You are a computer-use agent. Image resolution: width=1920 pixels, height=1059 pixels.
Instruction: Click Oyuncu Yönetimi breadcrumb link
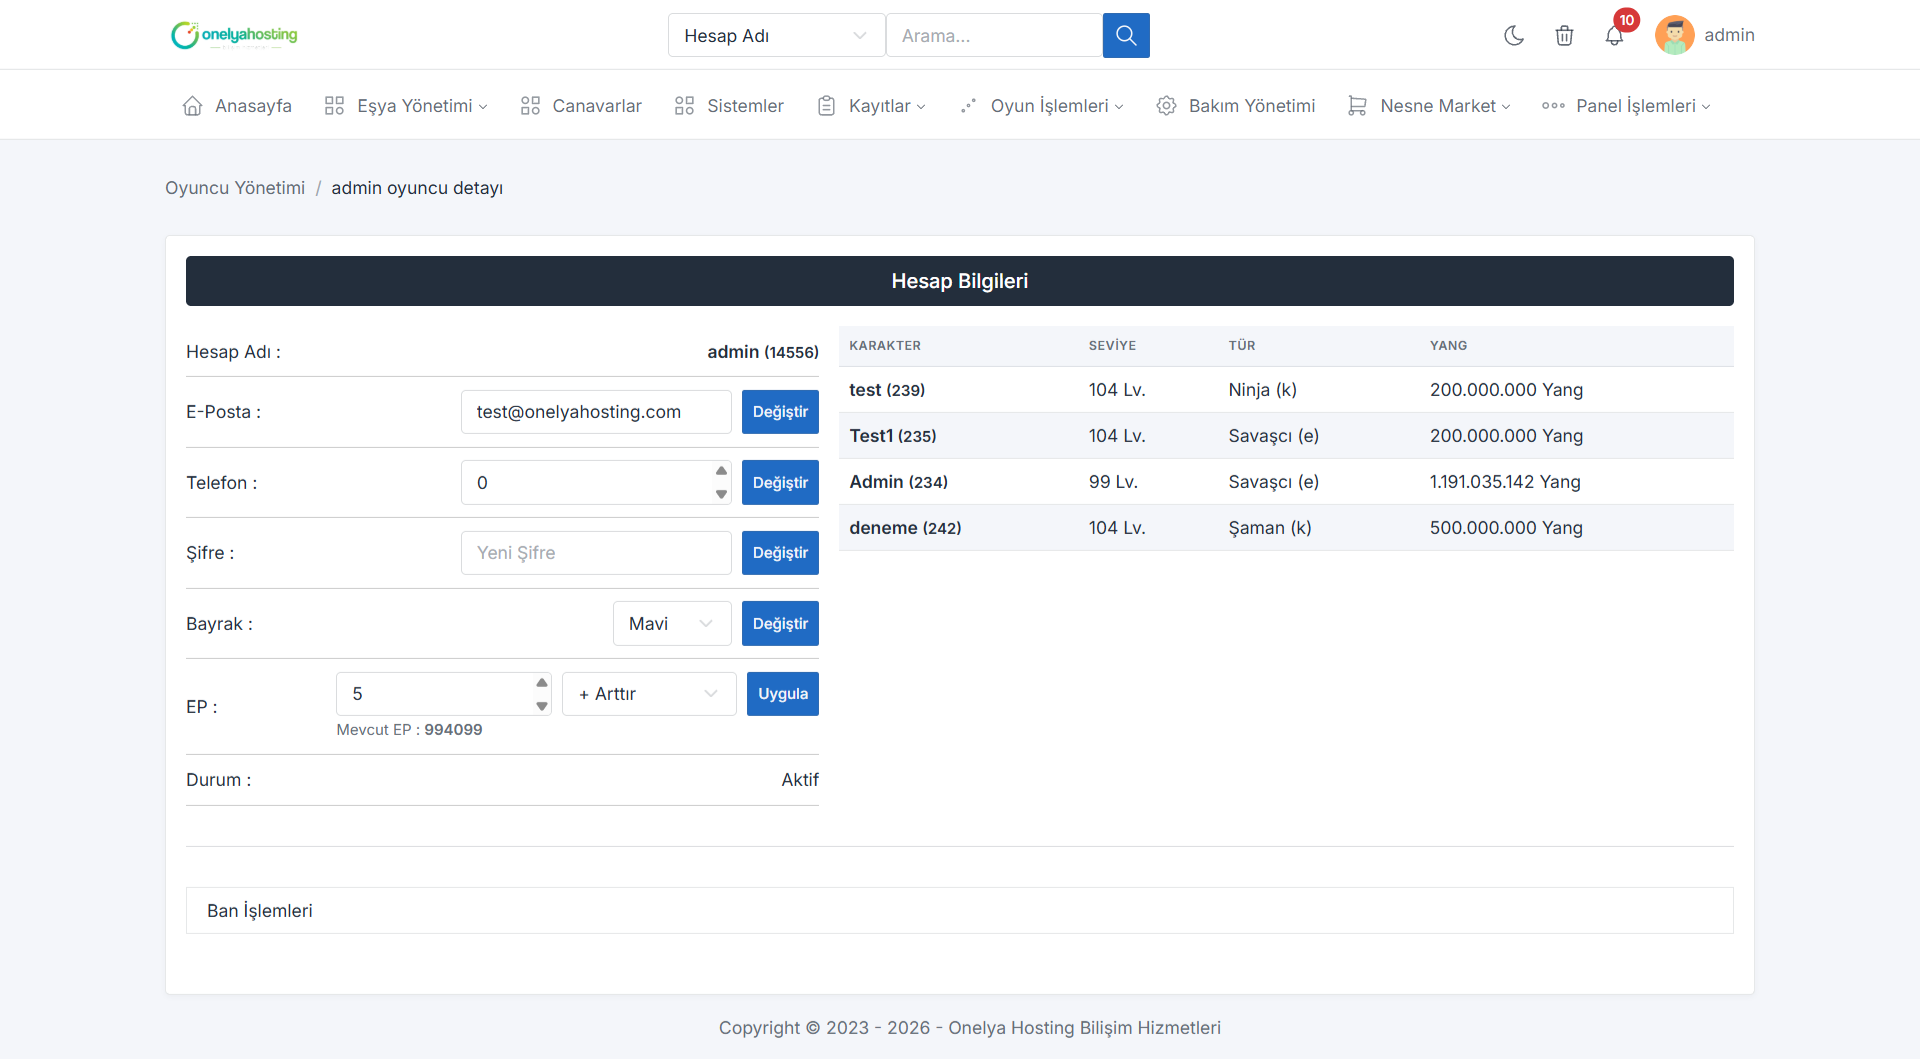(x=235, y=188)
